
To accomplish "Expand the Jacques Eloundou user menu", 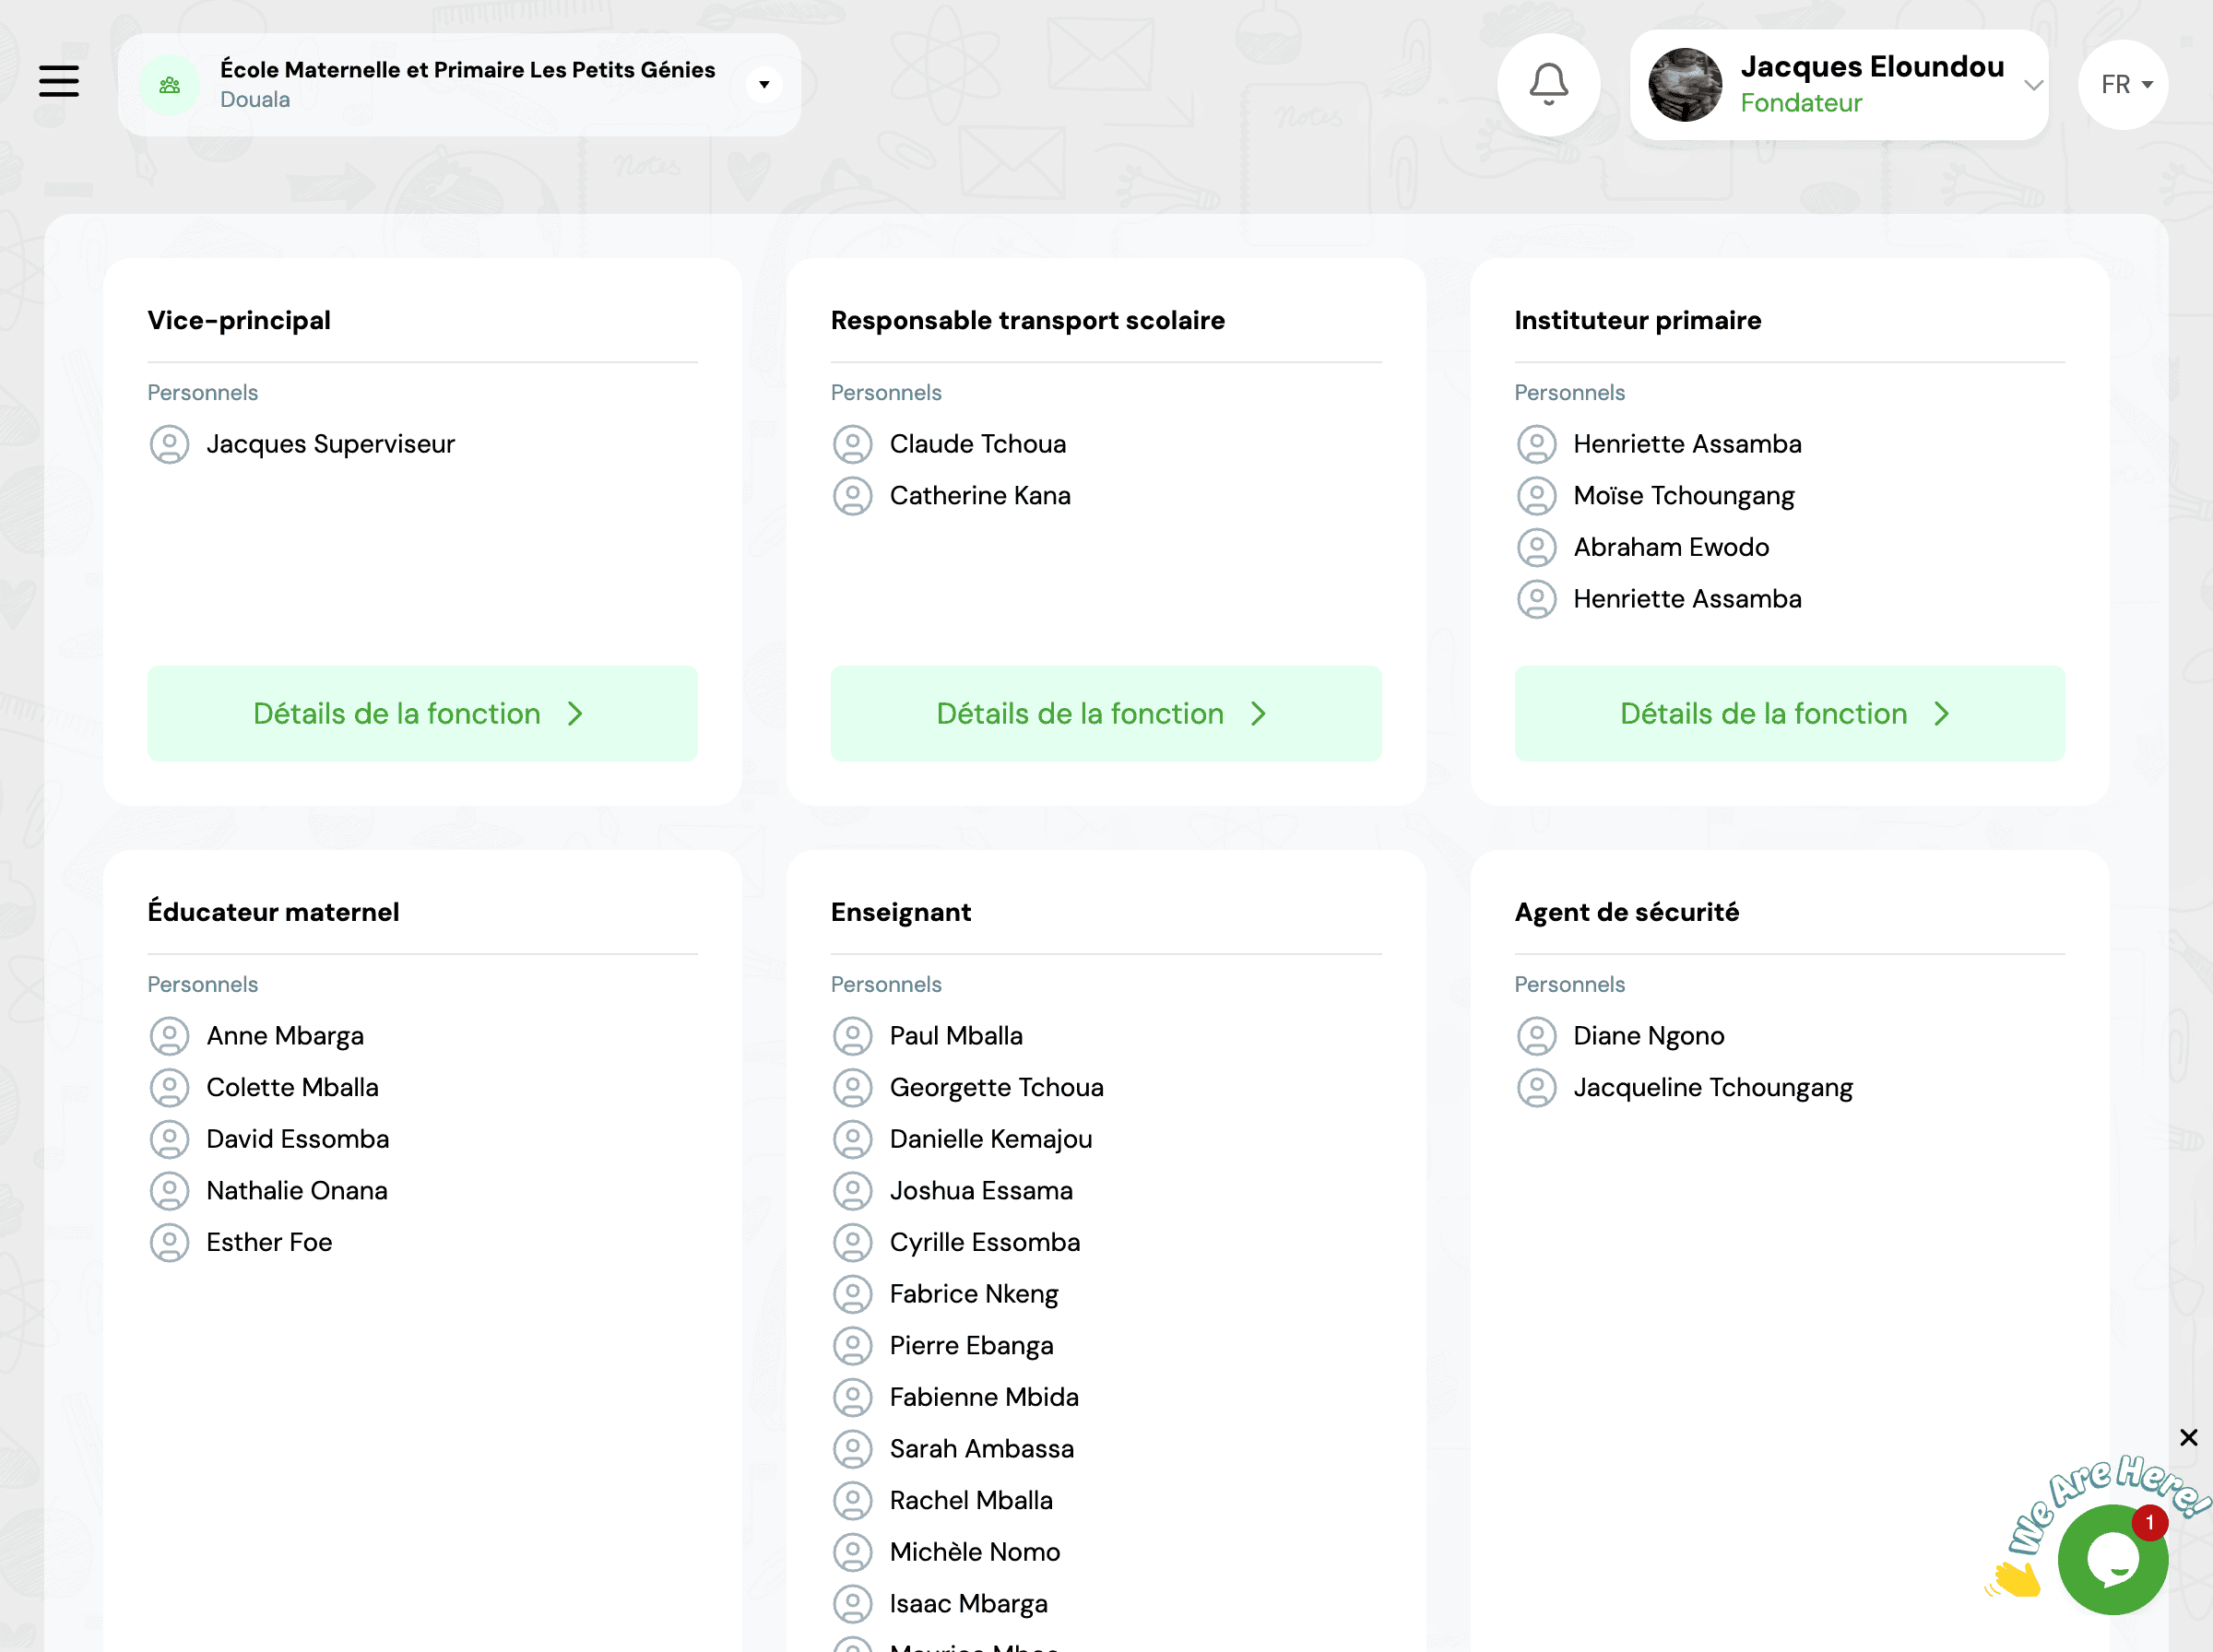I will [2032, 85].
